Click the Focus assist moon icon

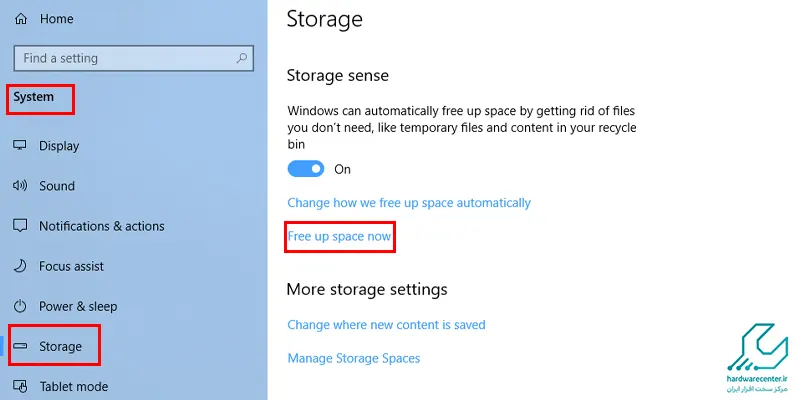20,266
